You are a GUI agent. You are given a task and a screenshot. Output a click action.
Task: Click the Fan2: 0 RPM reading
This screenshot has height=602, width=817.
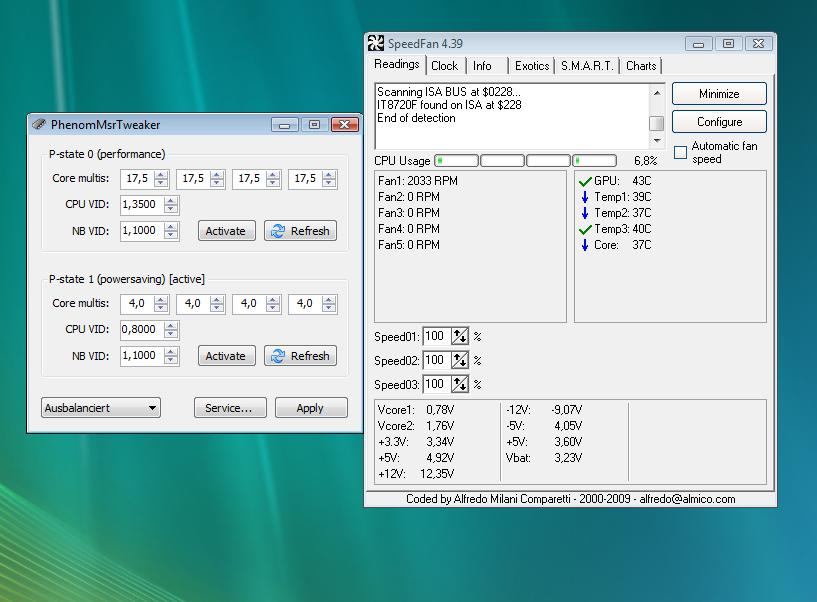pyautogui.click(x=408, y=198)
